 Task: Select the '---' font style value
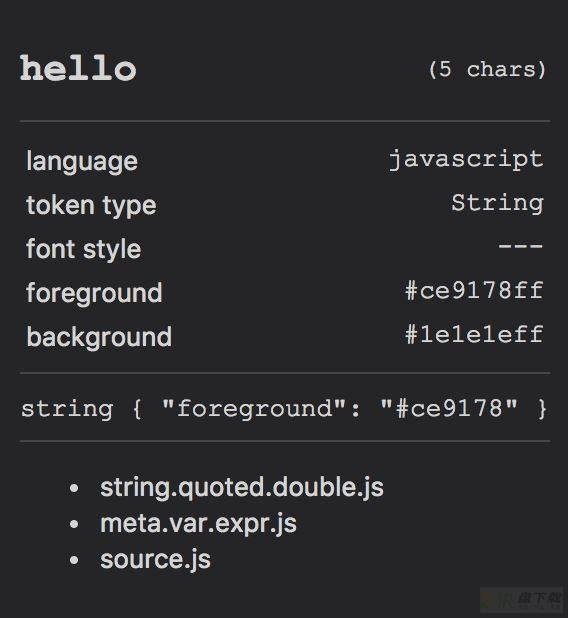tap(521, 247)
